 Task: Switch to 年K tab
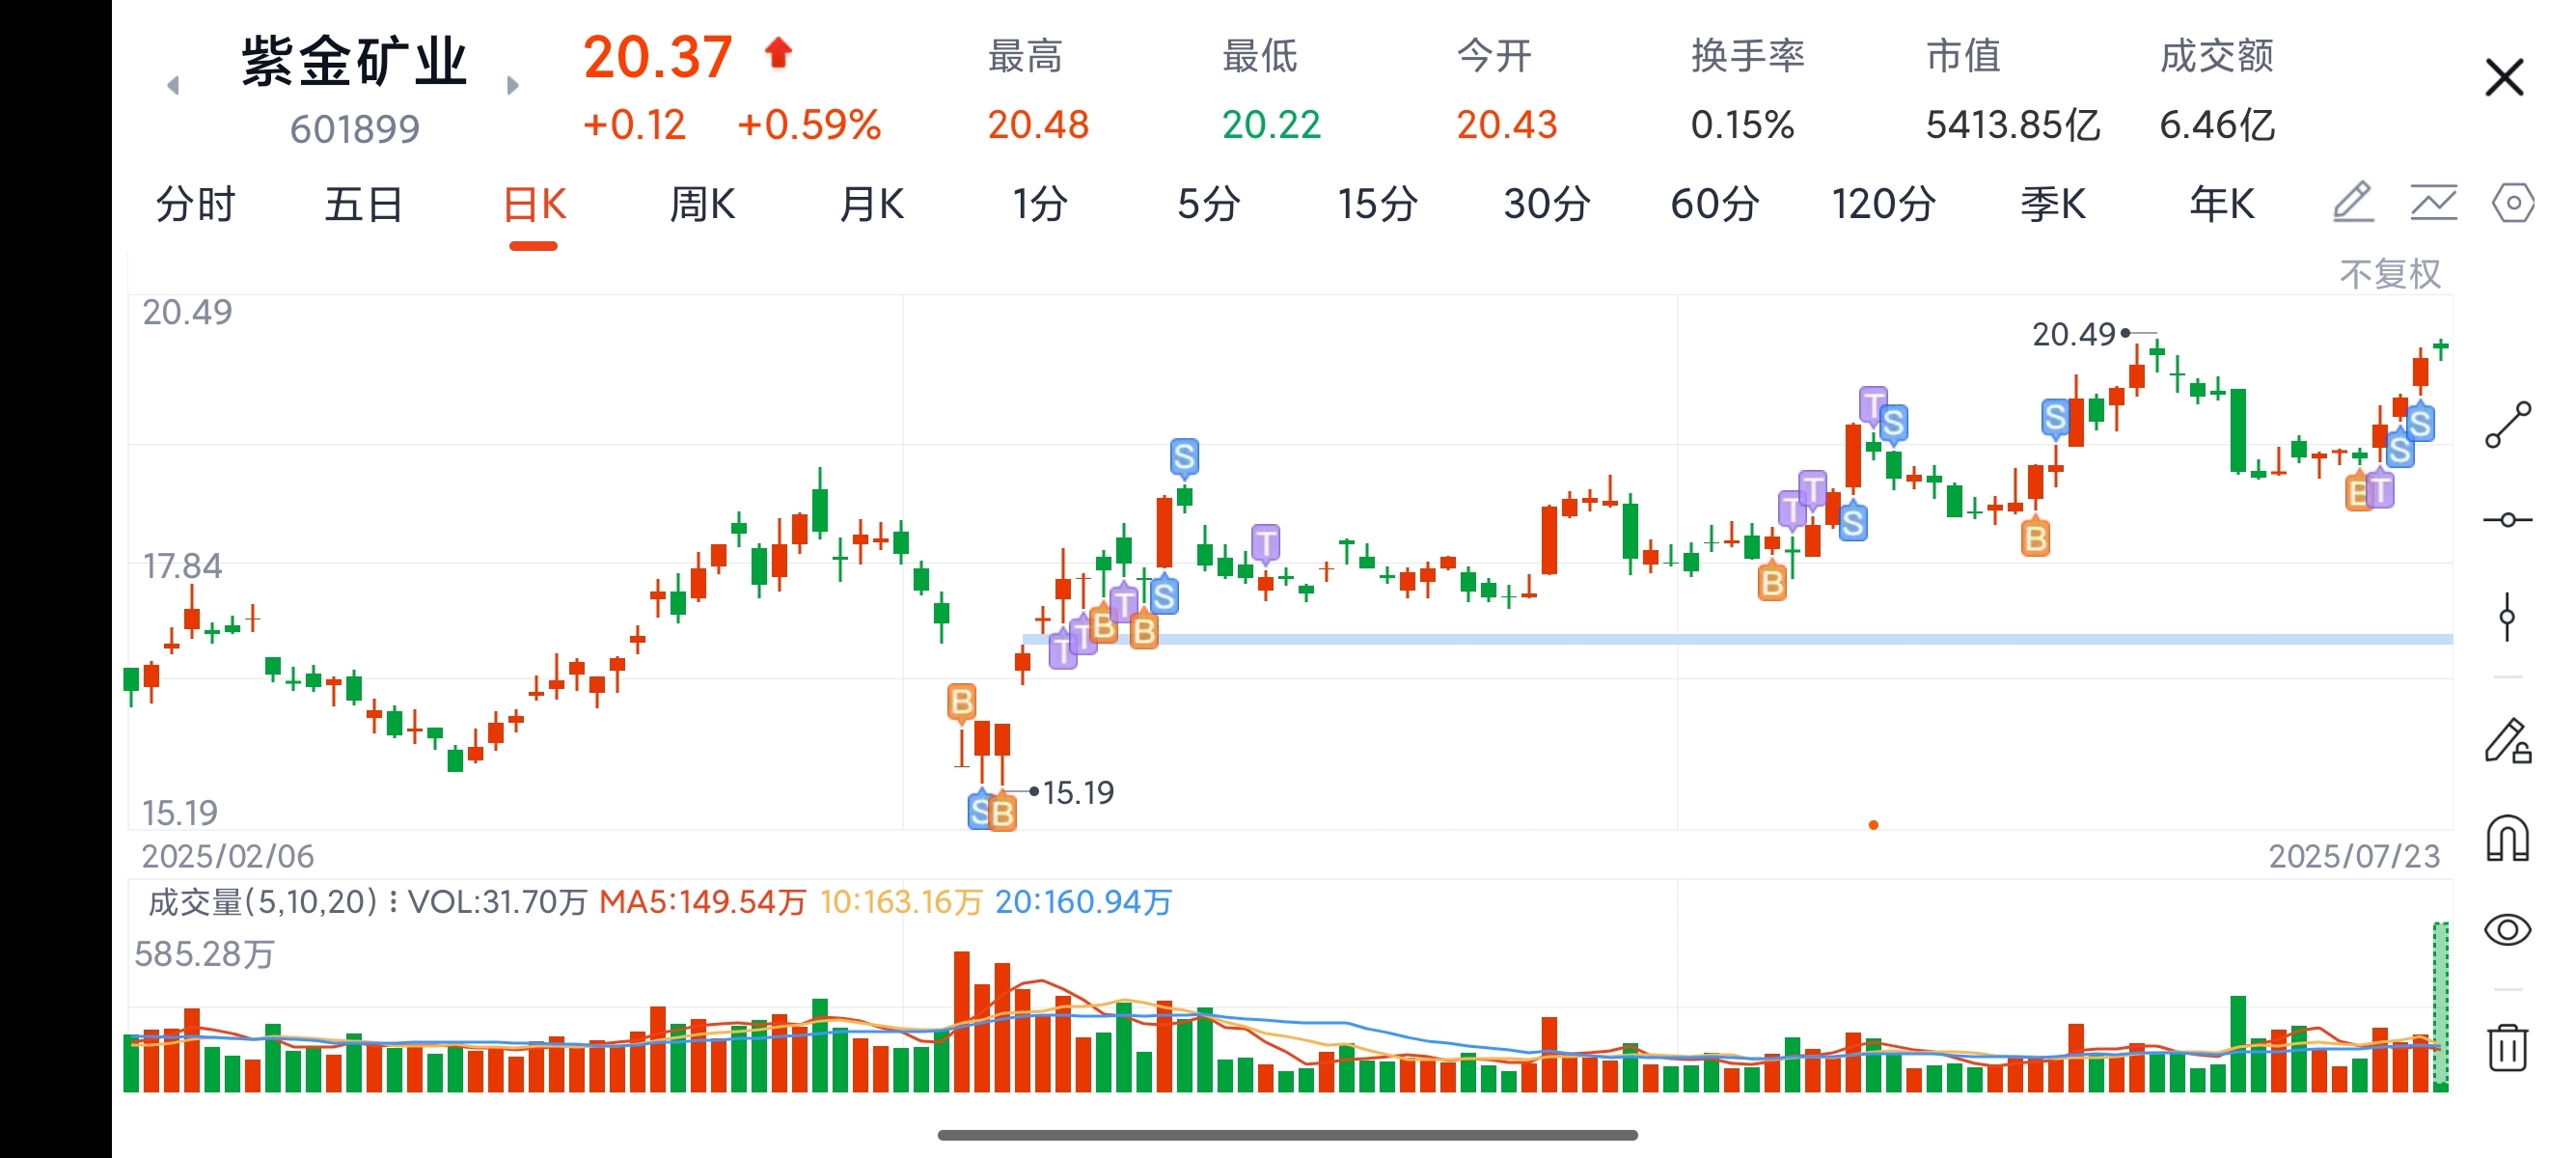click(x=2221, y=204)
